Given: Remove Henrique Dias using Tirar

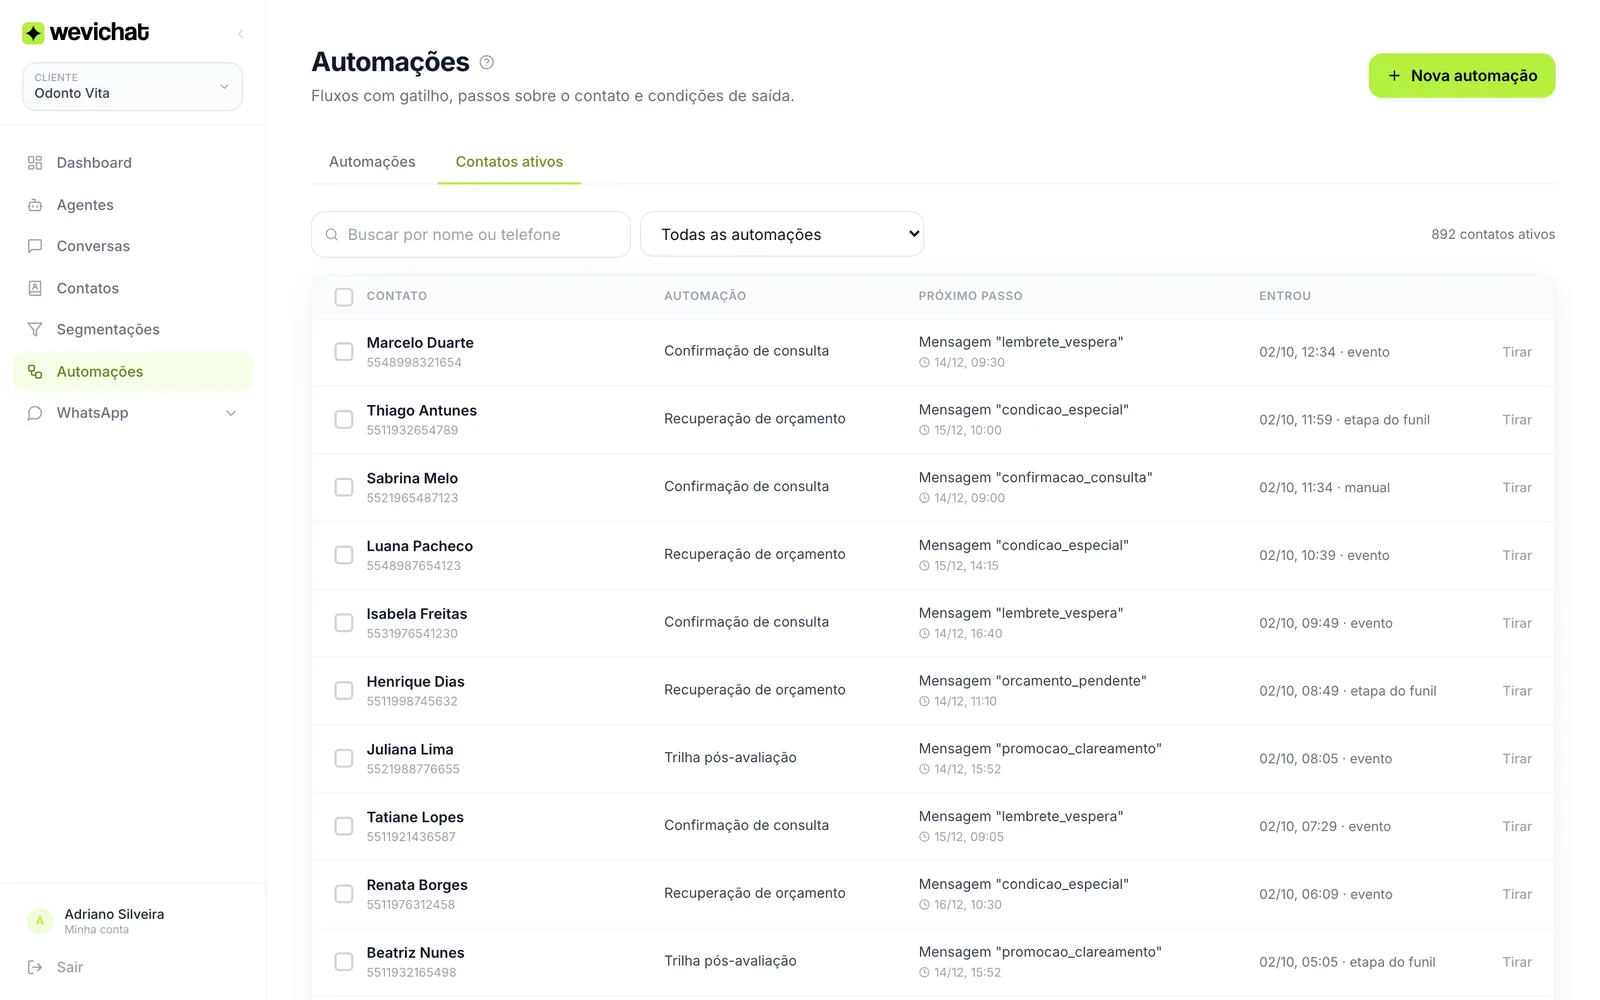Looking at the screenshot, I should (x=1516, y=691).
